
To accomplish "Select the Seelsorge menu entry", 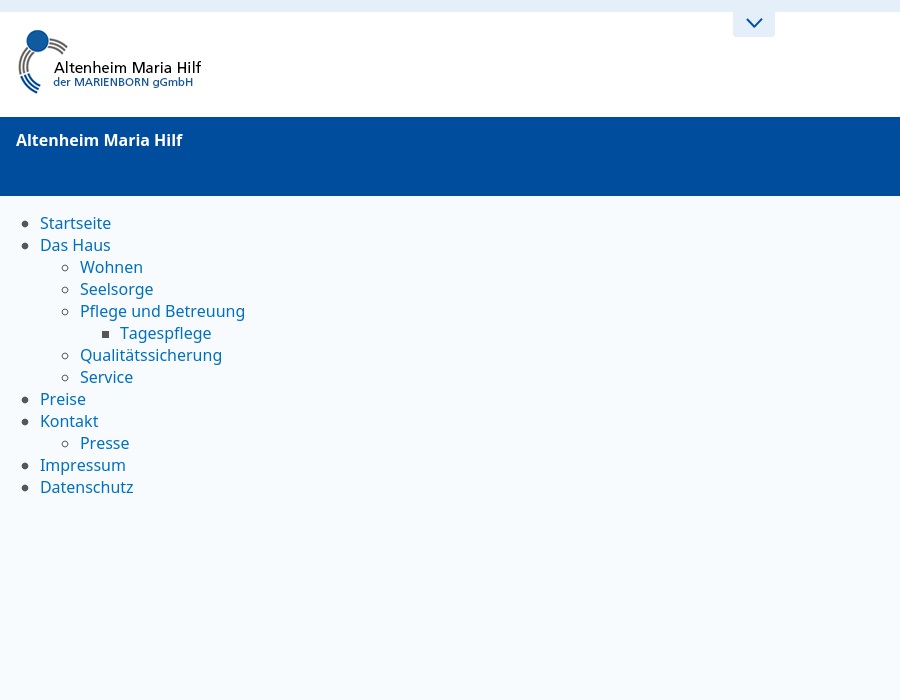I will (116, 289).
